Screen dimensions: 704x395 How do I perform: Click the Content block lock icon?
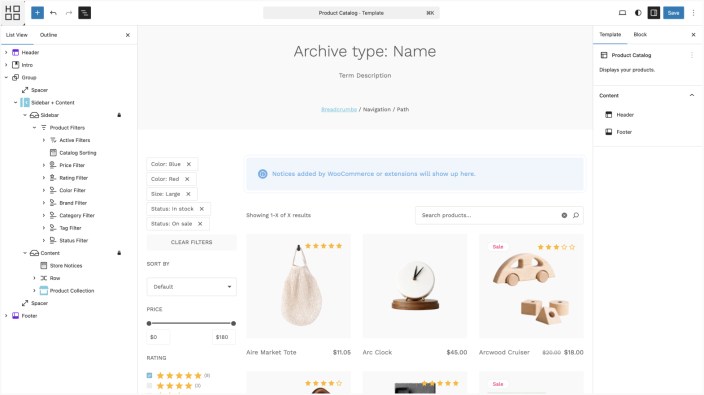point(119,253)
